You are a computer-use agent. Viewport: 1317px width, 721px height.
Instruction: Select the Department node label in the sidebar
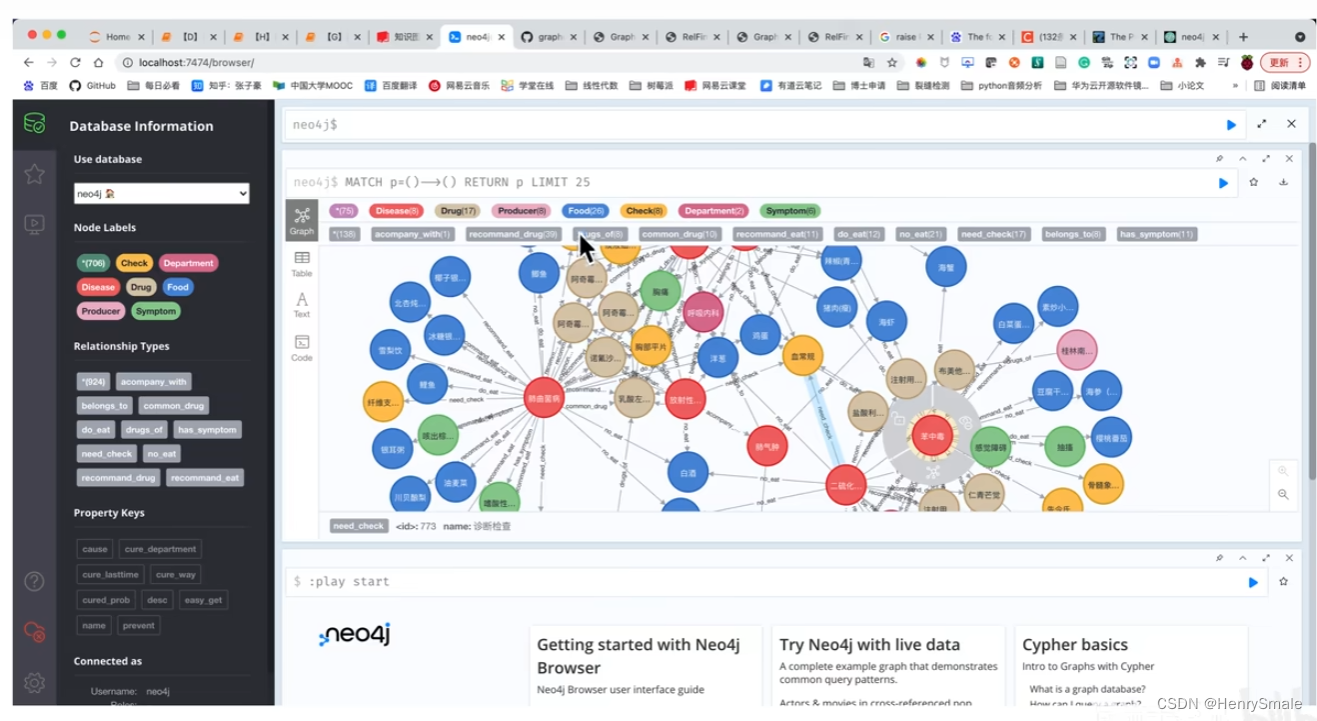188,263
